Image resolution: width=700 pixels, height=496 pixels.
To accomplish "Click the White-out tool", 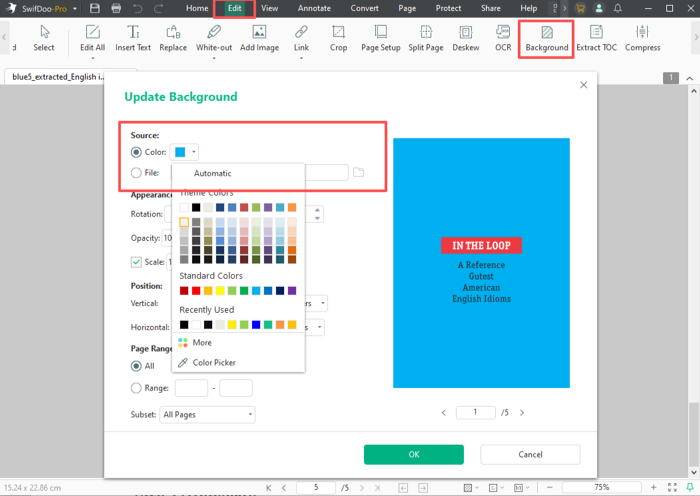I will [213, 38].
